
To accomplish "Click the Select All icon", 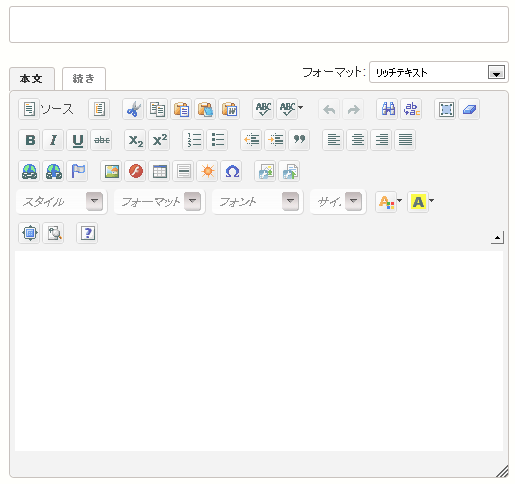I will pyautogui.click(x=445, y=109).
